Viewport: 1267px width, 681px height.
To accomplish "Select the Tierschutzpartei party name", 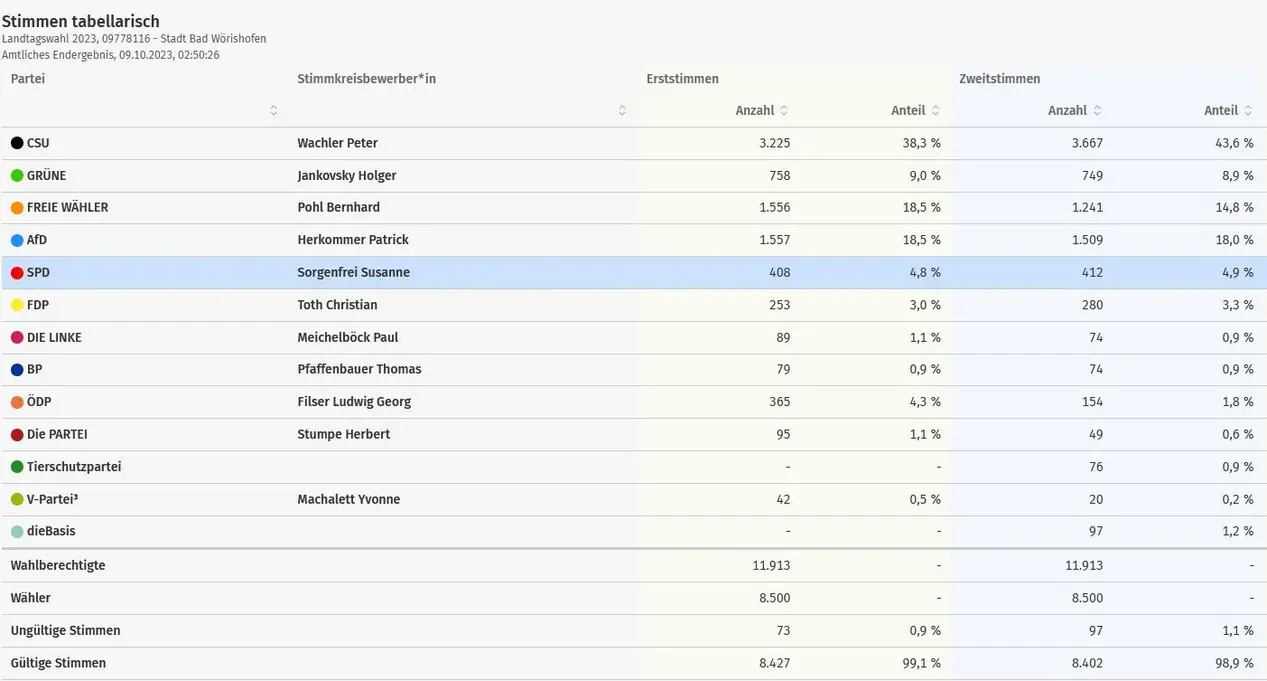I will [74, 467].
